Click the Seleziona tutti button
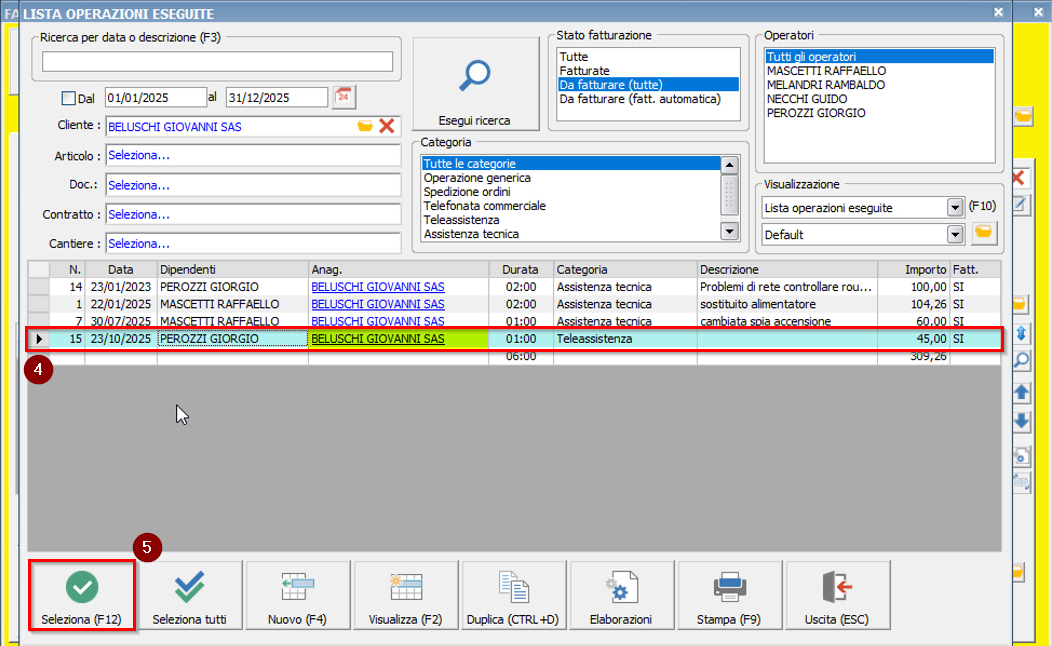Viewport: 1052px width, 646px height. tap(190, 596)
